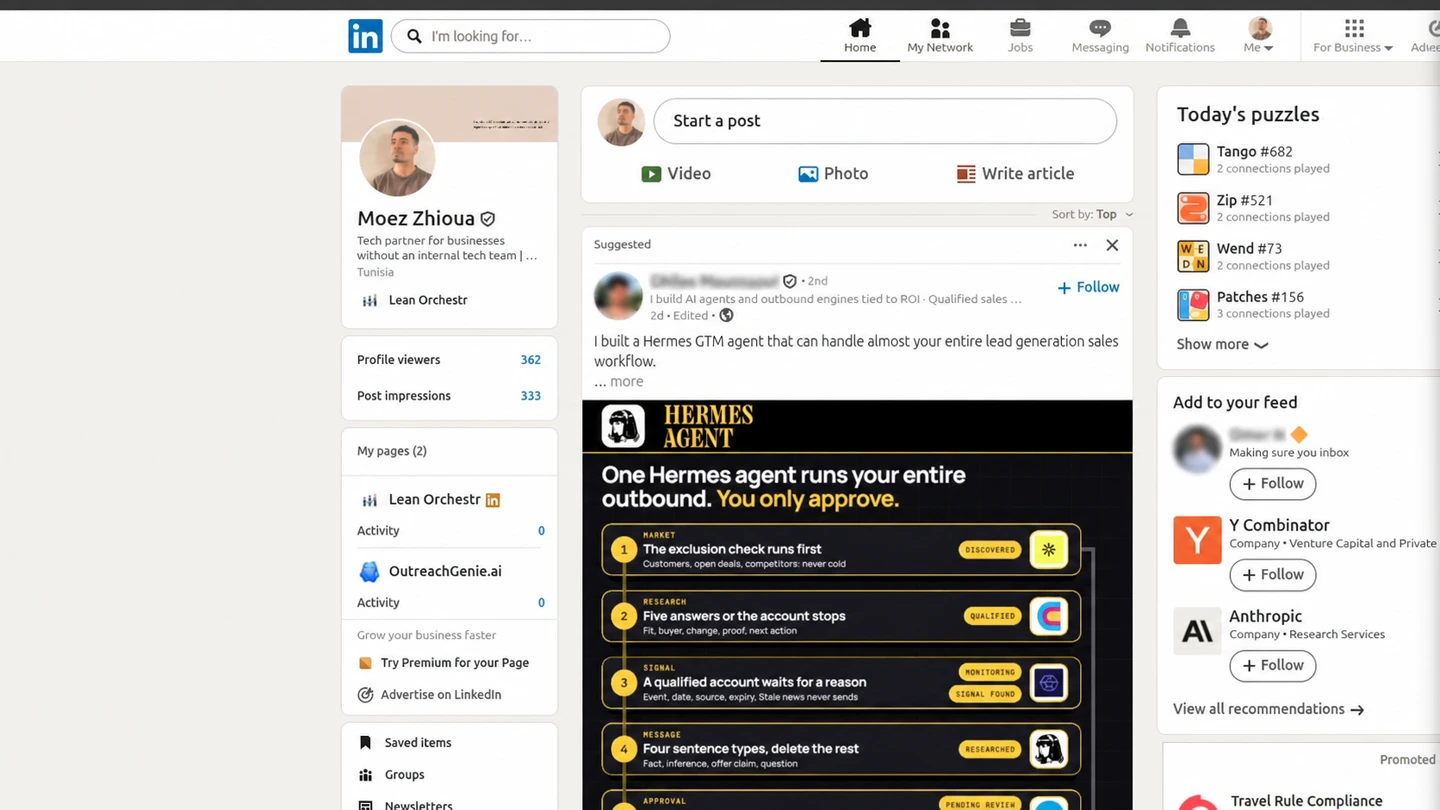1440x810 pixels.
Task: Open the Home tab
Action: tap(860, 36)
